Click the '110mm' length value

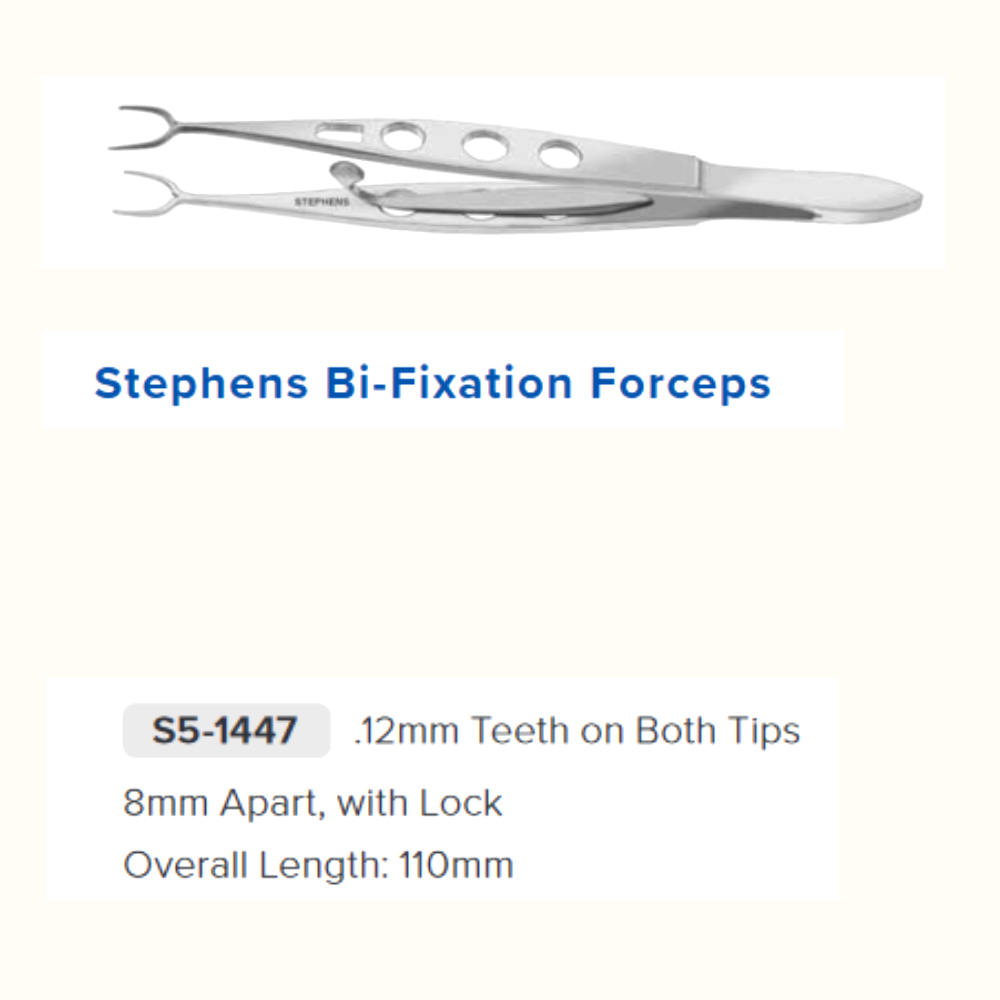click(456, 865)
